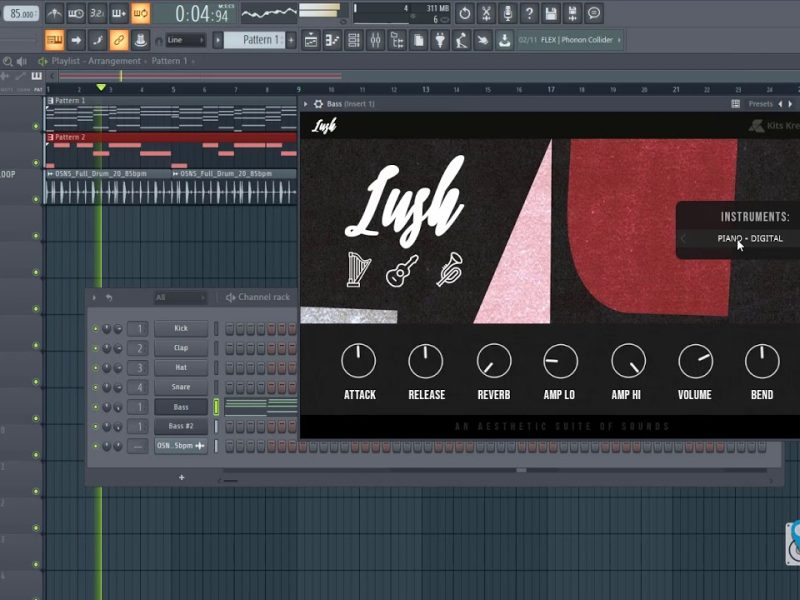800x600 pixels.
Task: Click the render as audio file icon
Action: click(x=572, y=14)
